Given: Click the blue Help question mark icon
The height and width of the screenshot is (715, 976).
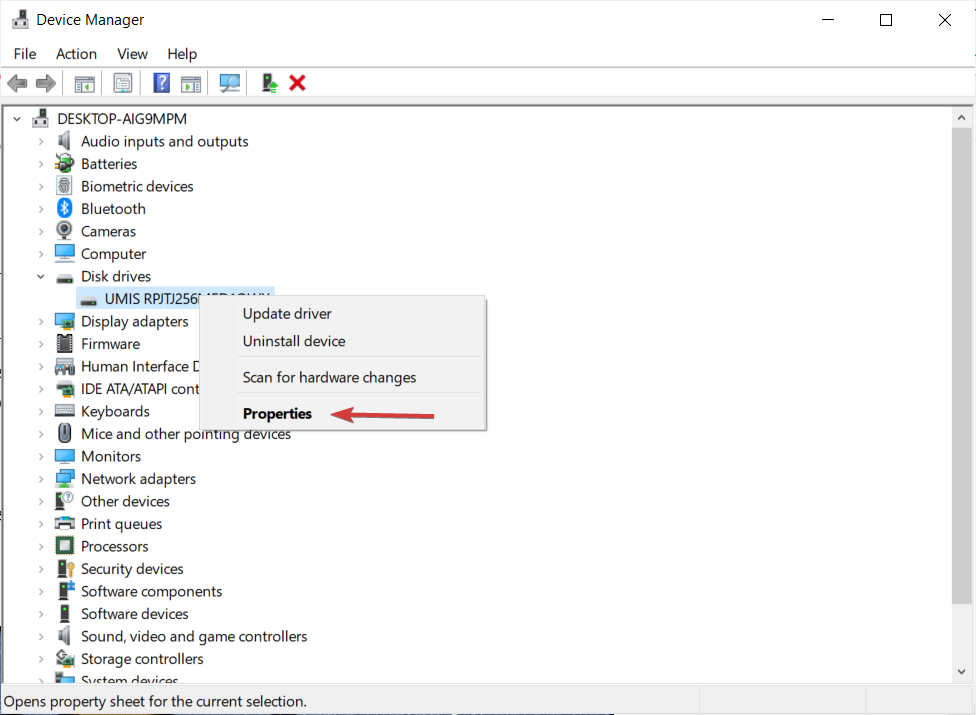Looking at the screenshot, I should pos(162,83).
